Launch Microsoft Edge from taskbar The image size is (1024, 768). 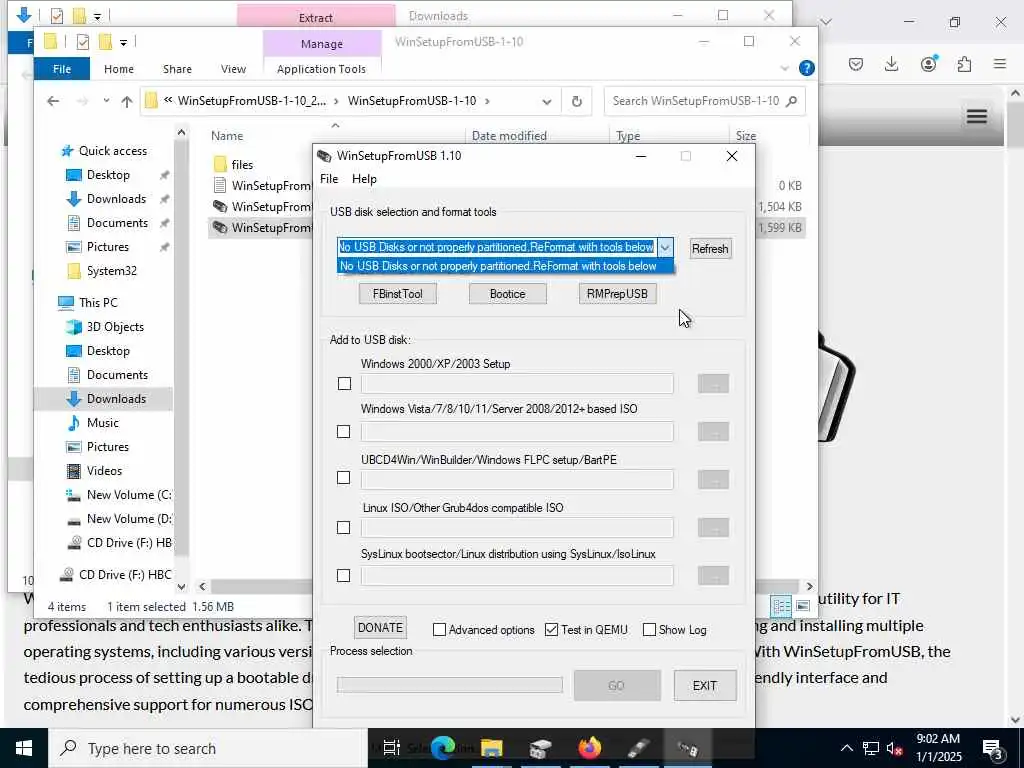[x=443, y=748]
